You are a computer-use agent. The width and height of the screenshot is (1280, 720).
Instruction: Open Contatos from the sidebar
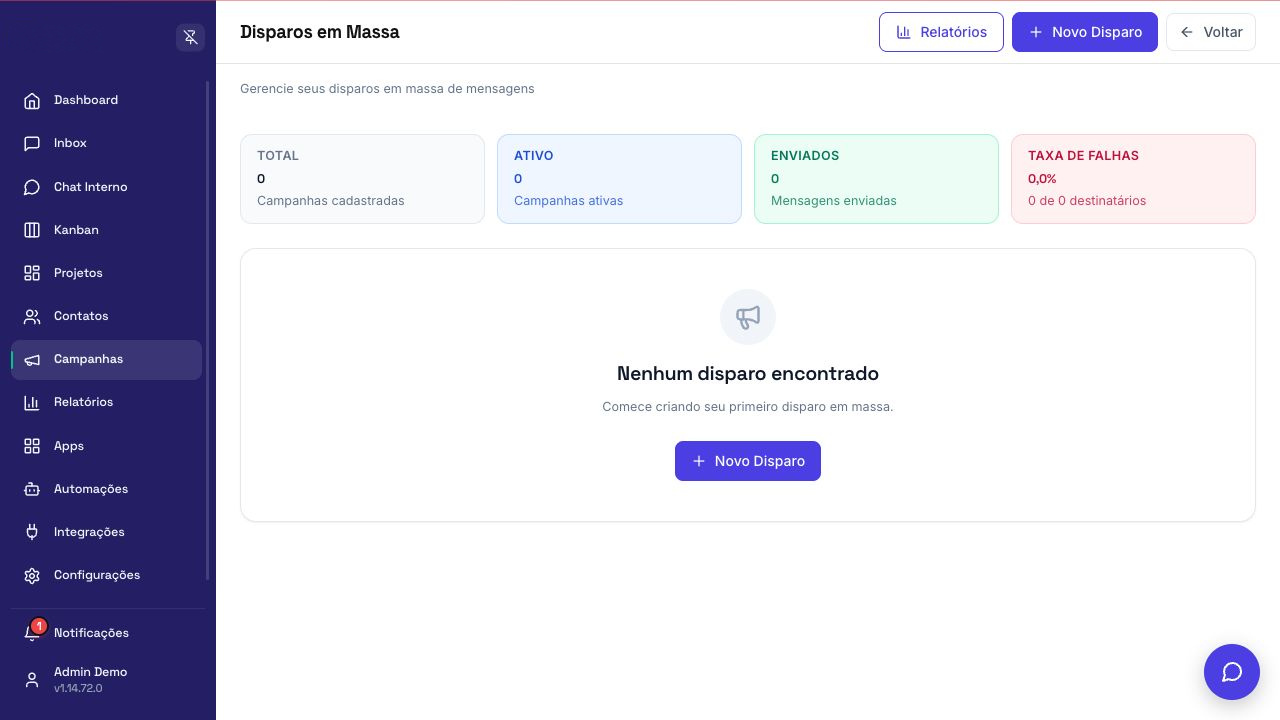click(106, 316)
